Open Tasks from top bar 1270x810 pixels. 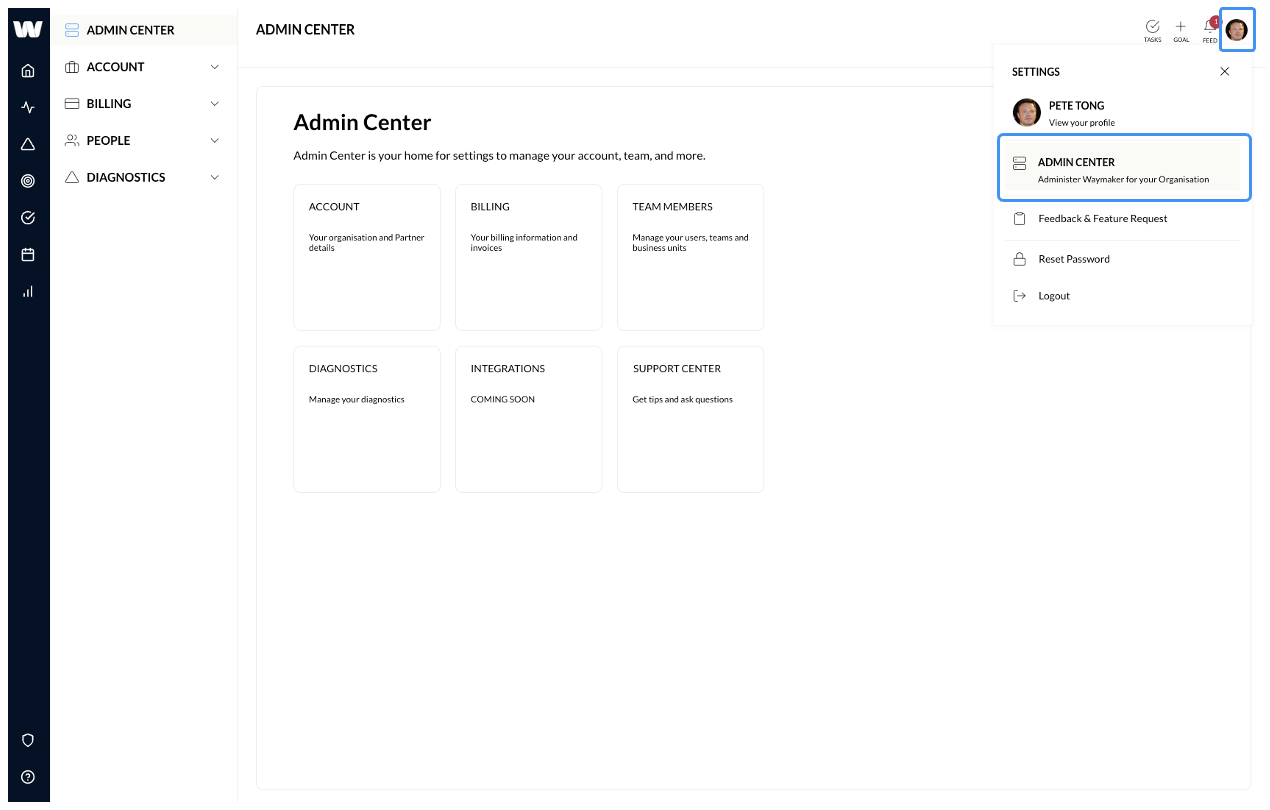tap(1152, 31)
